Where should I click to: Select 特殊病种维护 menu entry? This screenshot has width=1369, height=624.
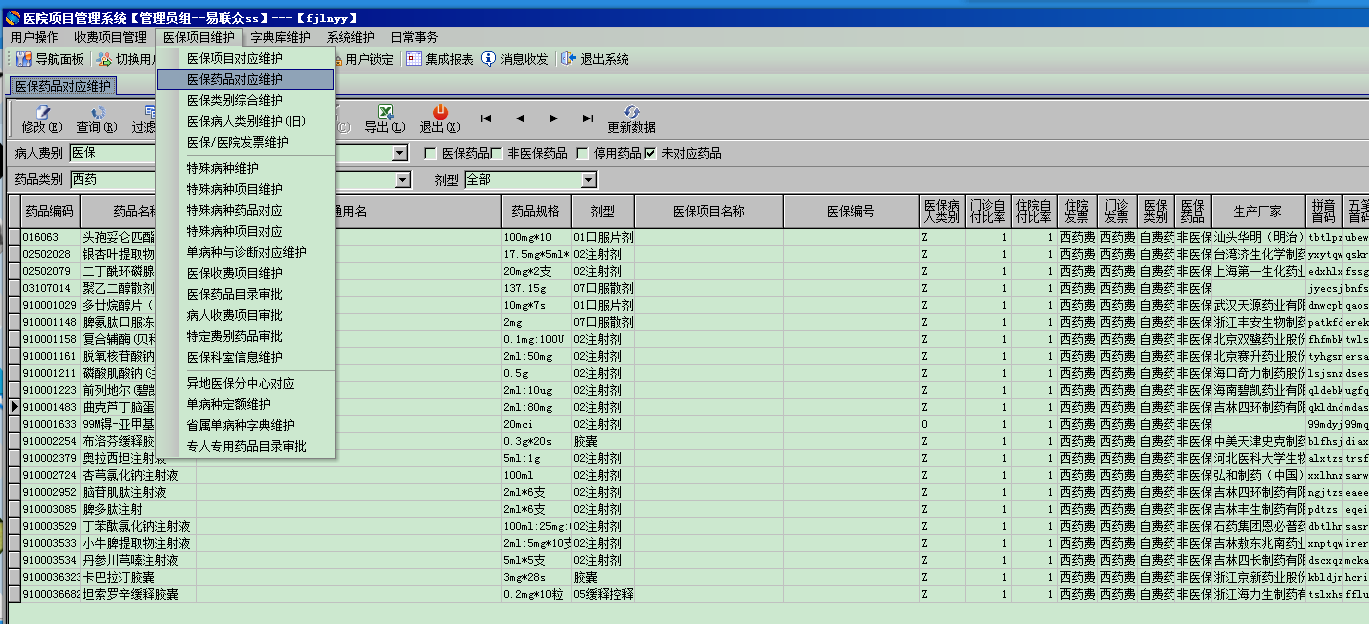(246, 168)
